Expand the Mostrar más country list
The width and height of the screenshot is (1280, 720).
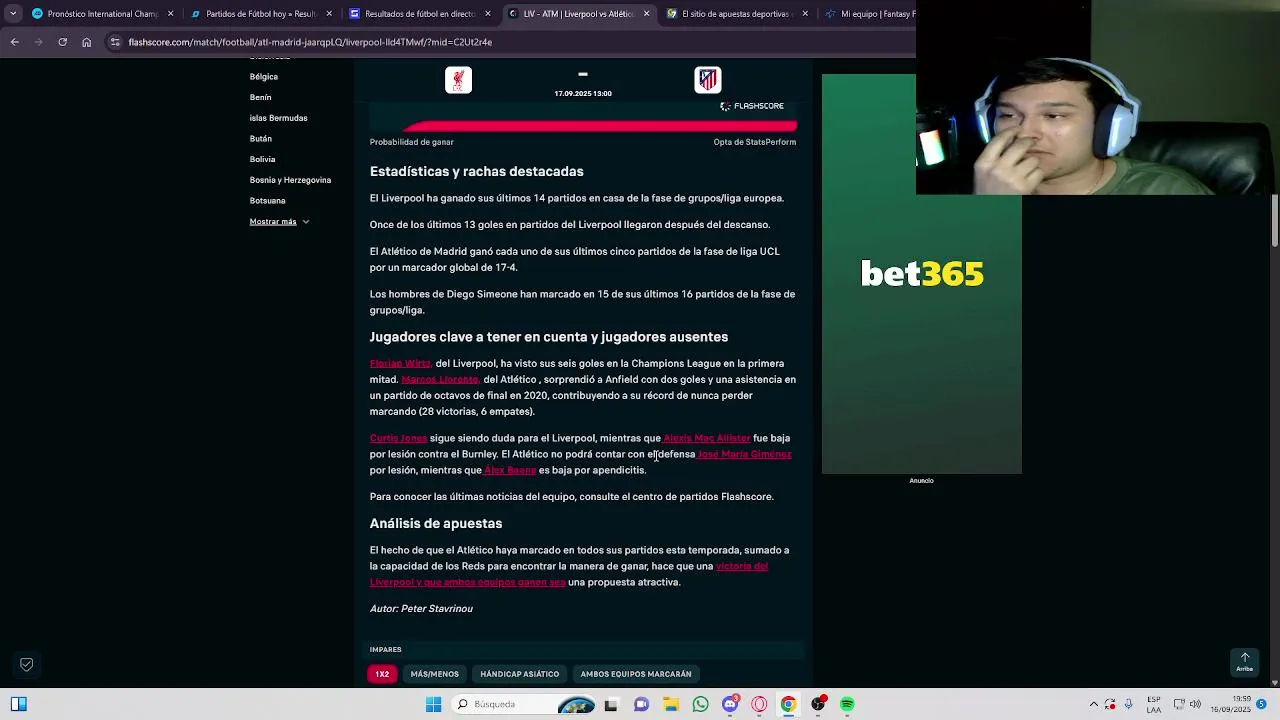pyautogui.click(x=279, y=222)
